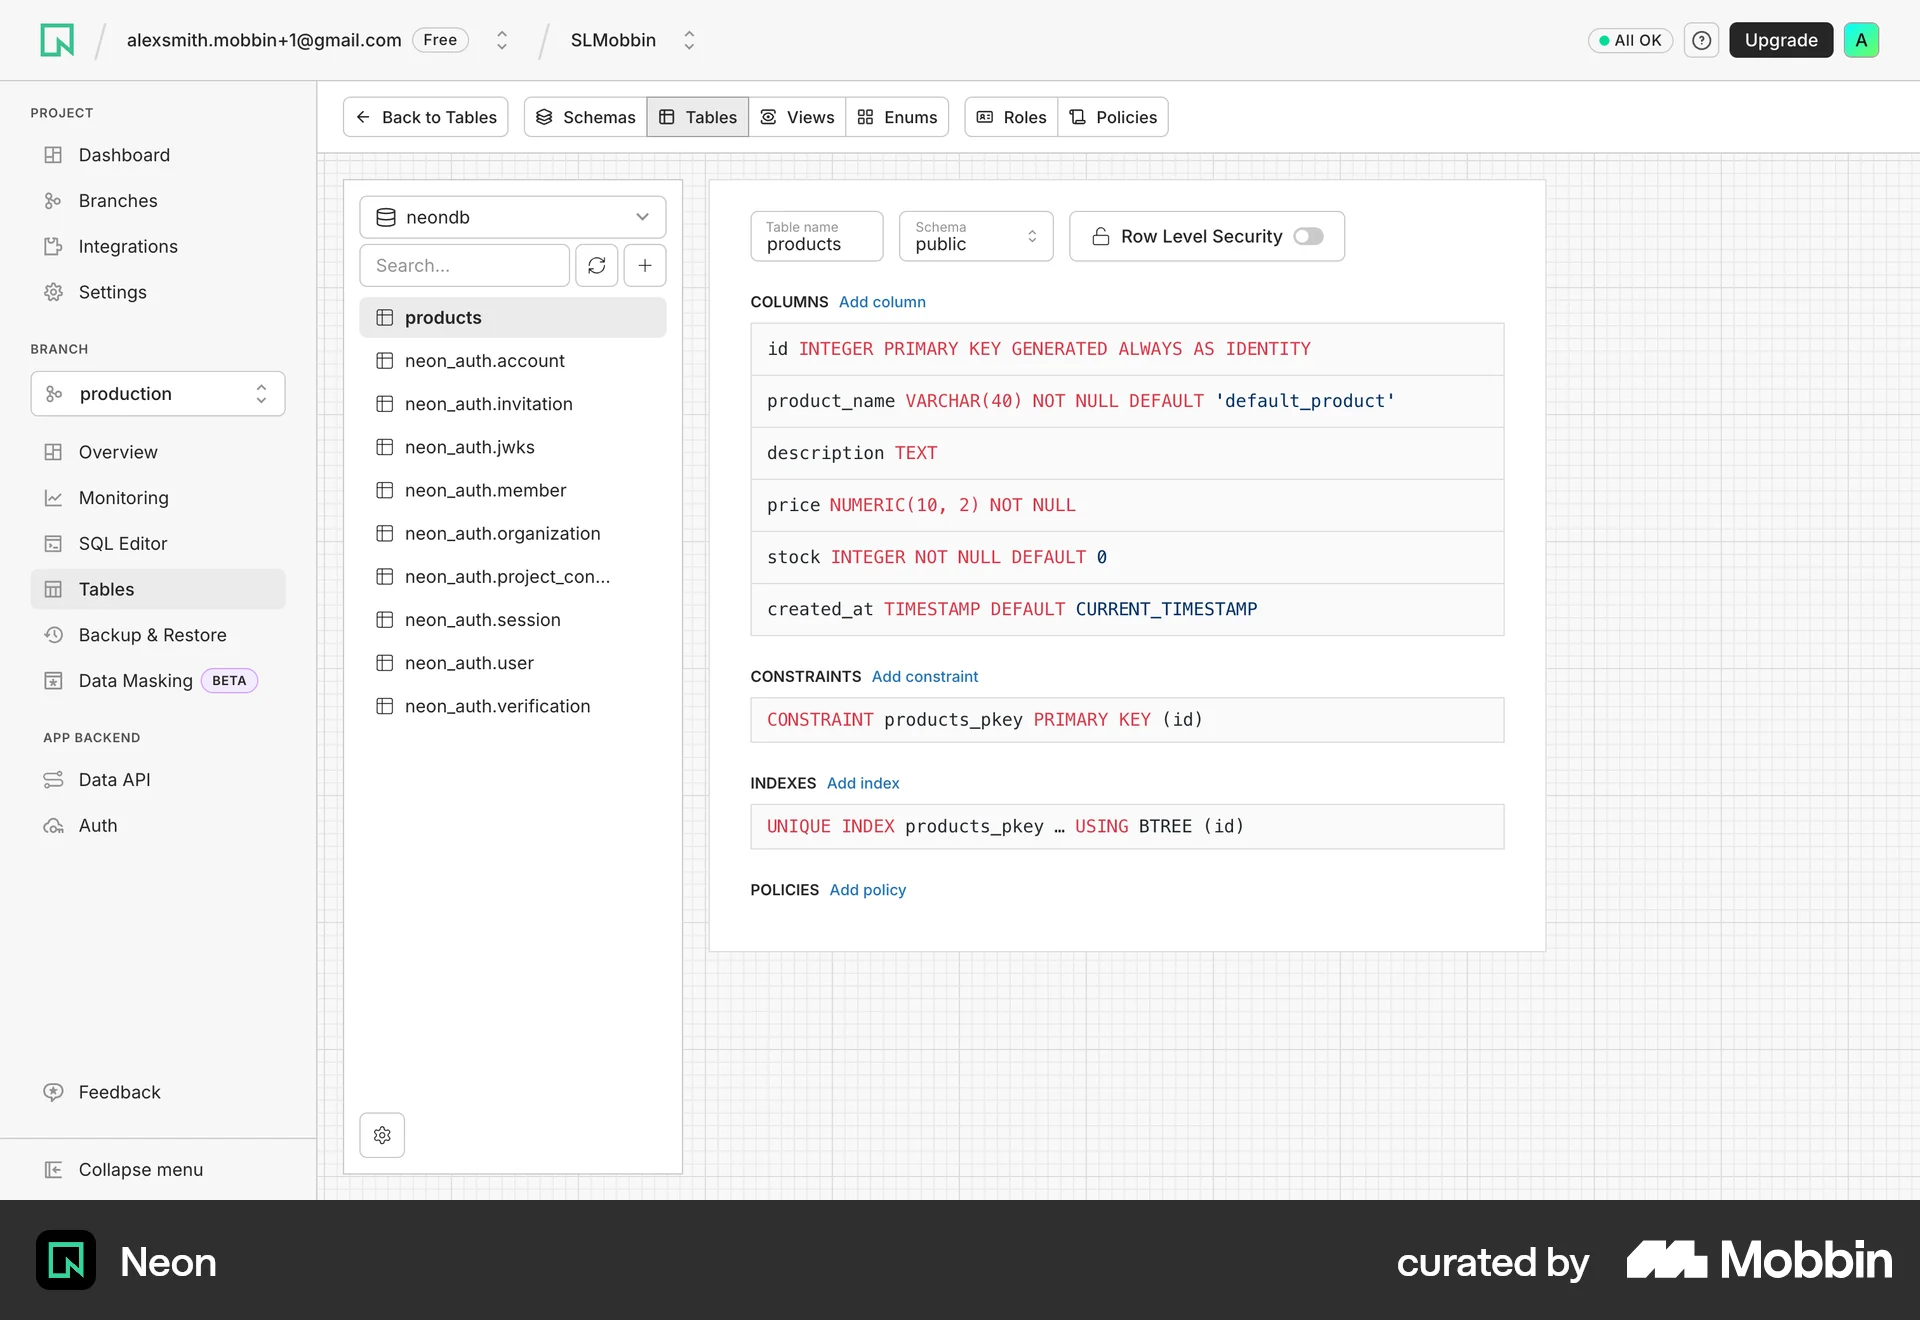Expand the account switcher chevrons
The width and height of the screenshot is (1920, 1320).
pos(502,40)
